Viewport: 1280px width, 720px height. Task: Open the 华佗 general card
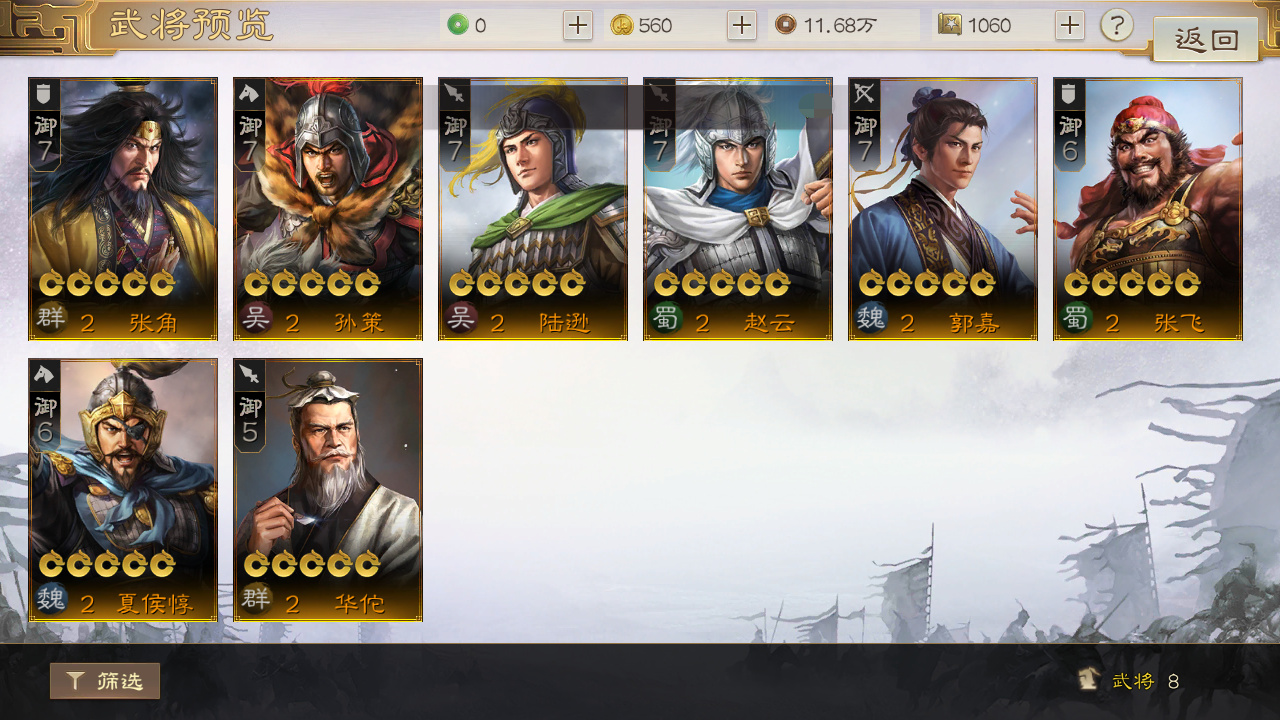[x=328, y=490]
